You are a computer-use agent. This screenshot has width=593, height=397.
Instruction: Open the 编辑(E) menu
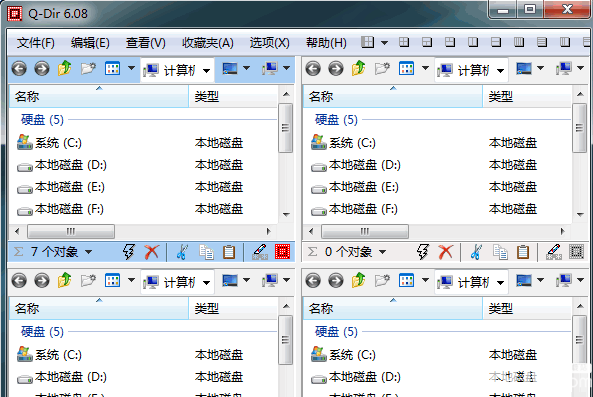[x=90, y=43]
